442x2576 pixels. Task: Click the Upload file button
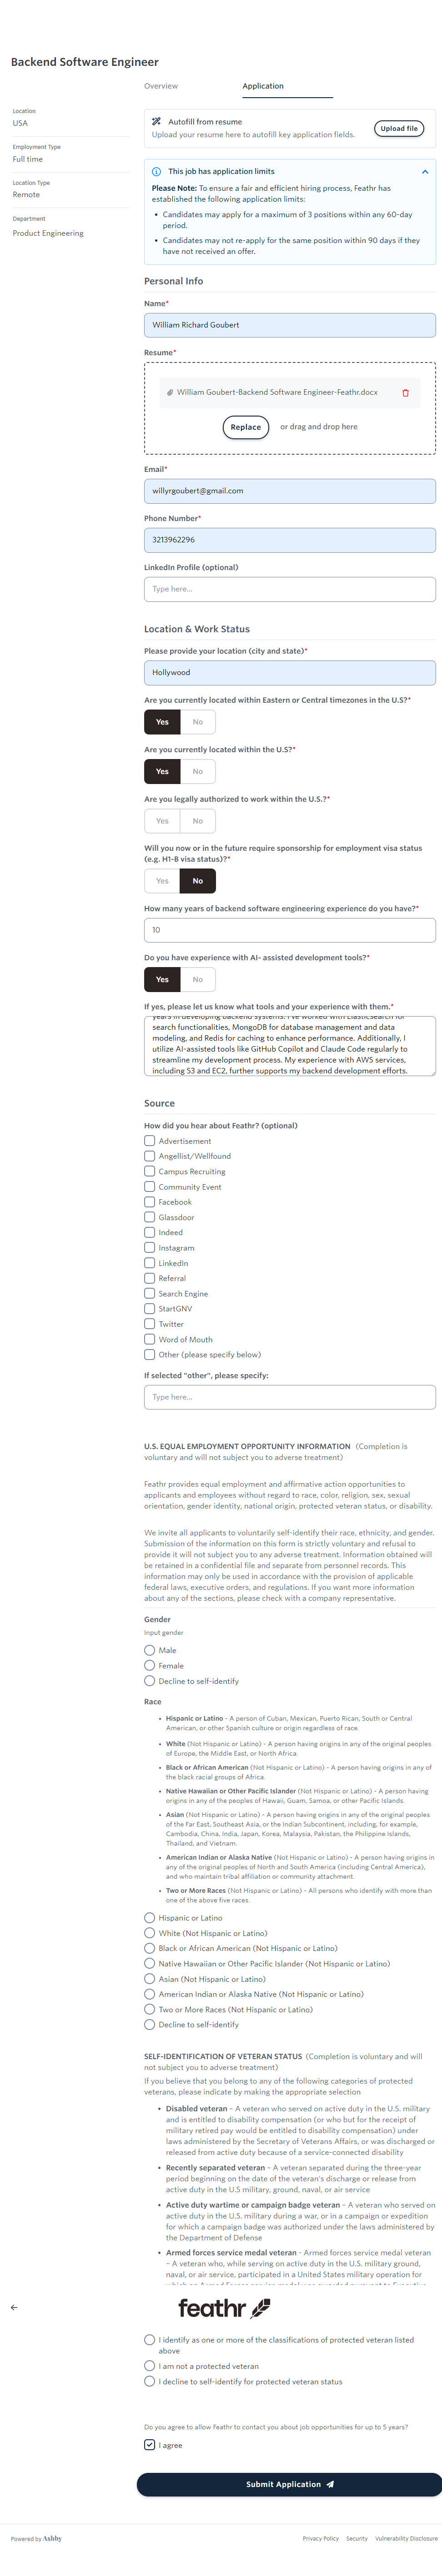399,128
